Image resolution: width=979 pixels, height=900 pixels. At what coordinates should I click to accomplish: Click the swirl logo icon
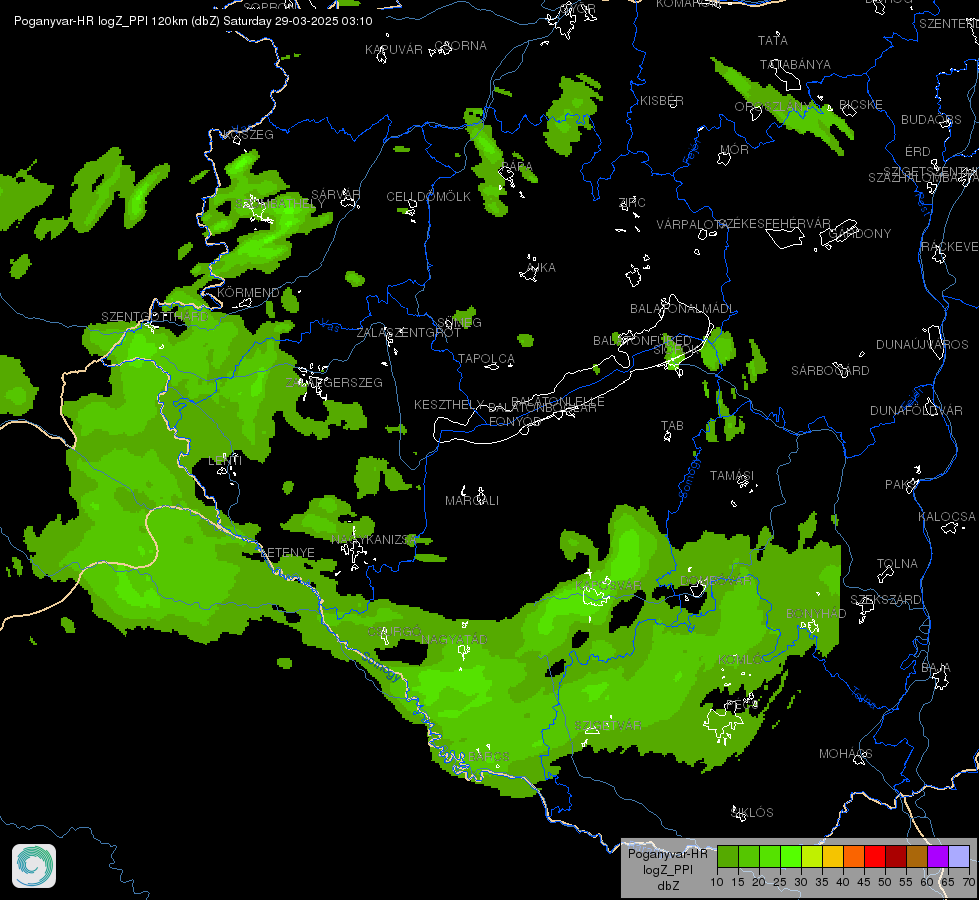pyautogui.click(x=34, y=866)
